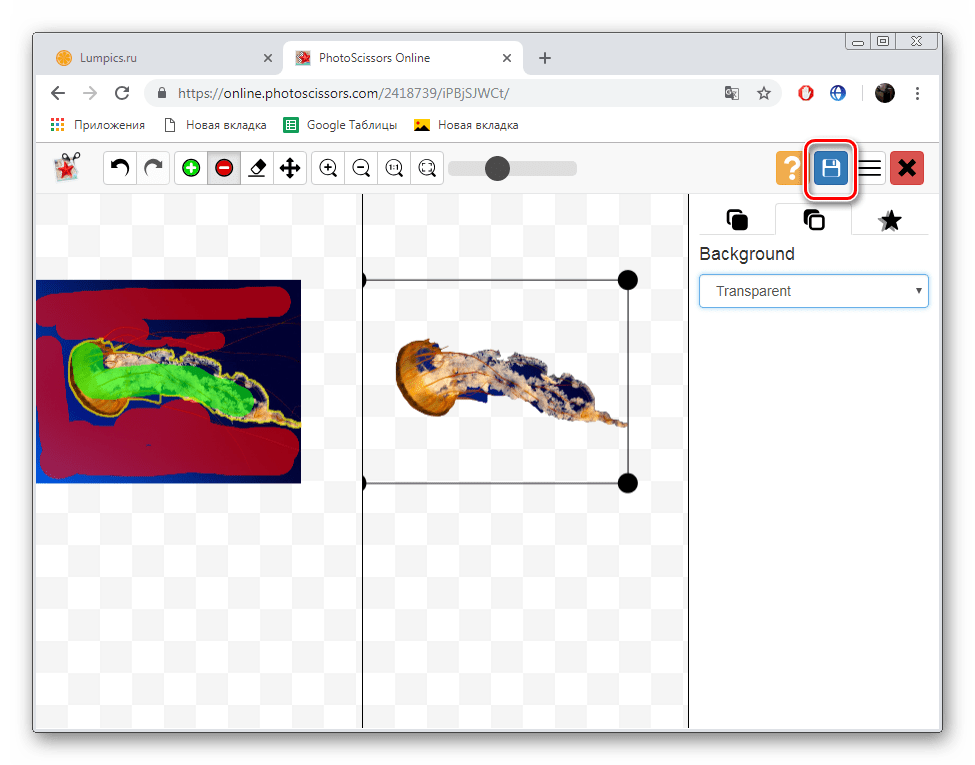Image resolution: width=975 pixels, height=765 pixels.
Task: Switch to the Foreground settings tab
Action: [737, 220]
